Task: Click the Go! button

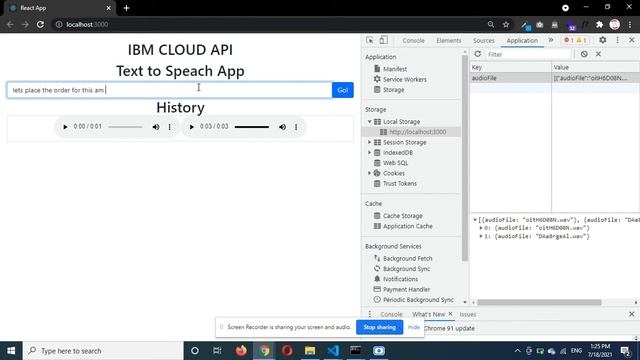Action: click(343, 90)
